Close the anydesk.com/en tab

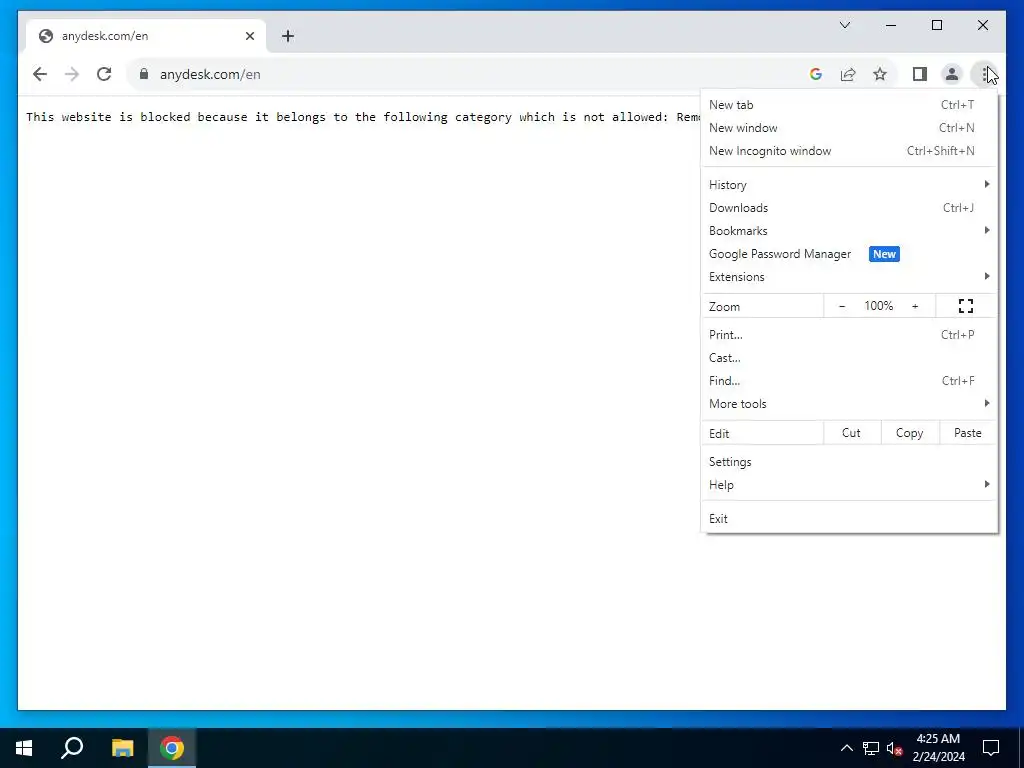[x=249, y=36]
